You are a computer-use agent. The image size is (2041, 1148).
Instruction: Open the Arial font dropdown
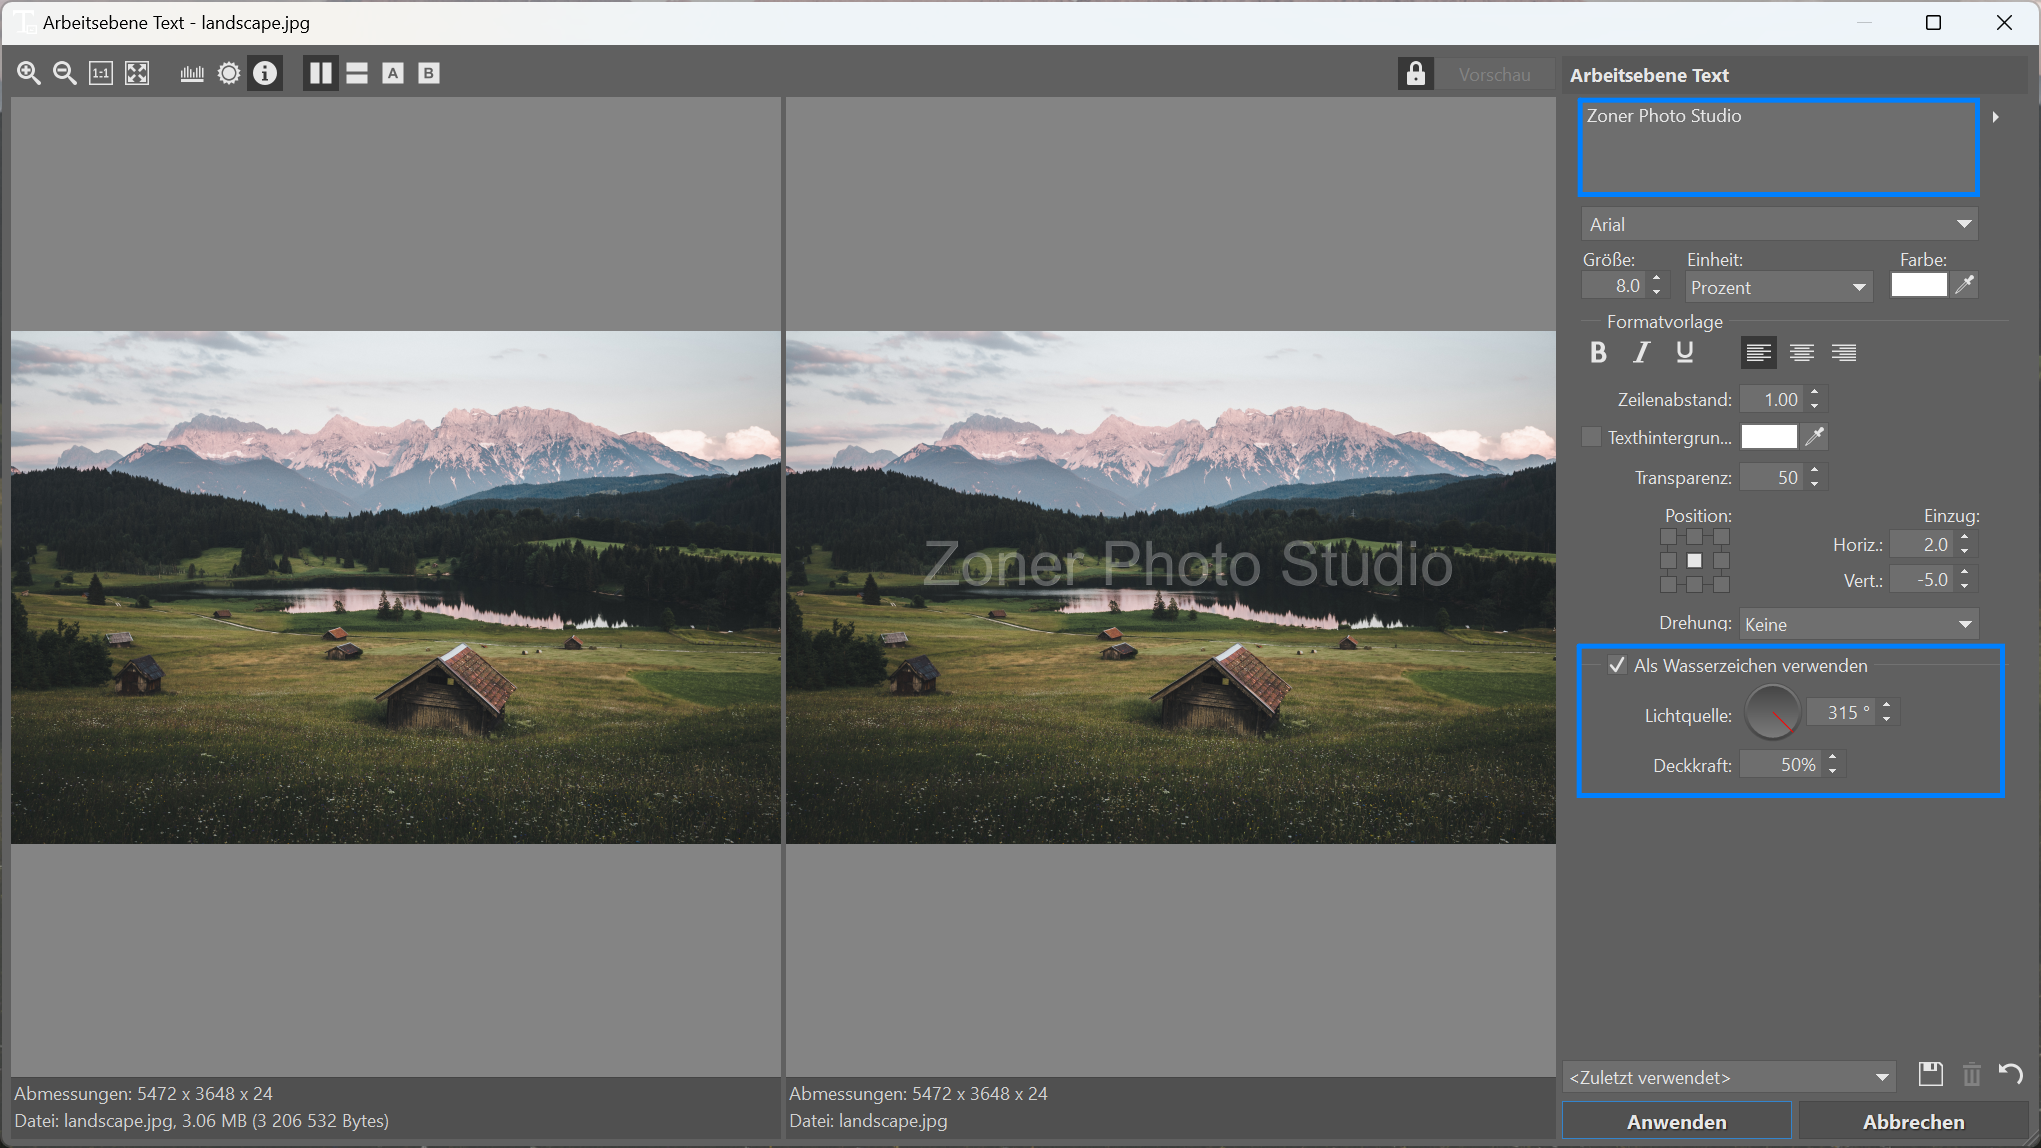[1779, 224]
